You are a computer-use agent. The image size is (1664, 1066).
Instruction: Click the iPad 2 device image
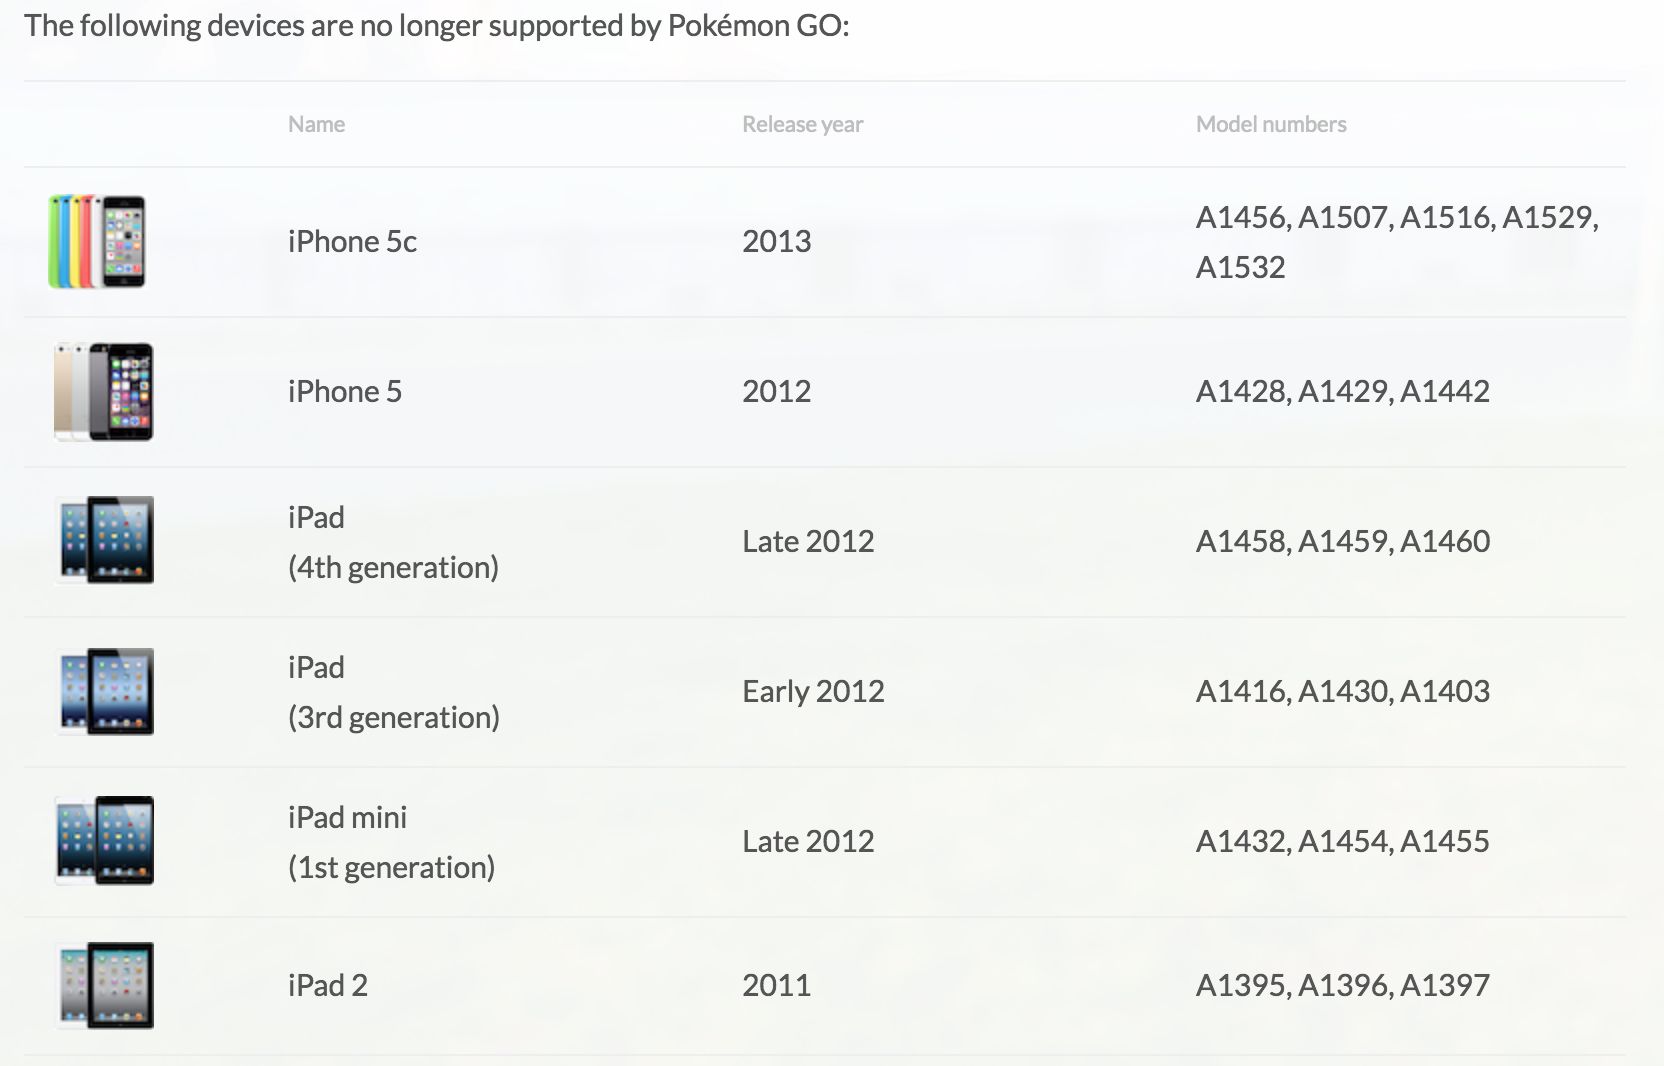(105, 986)
